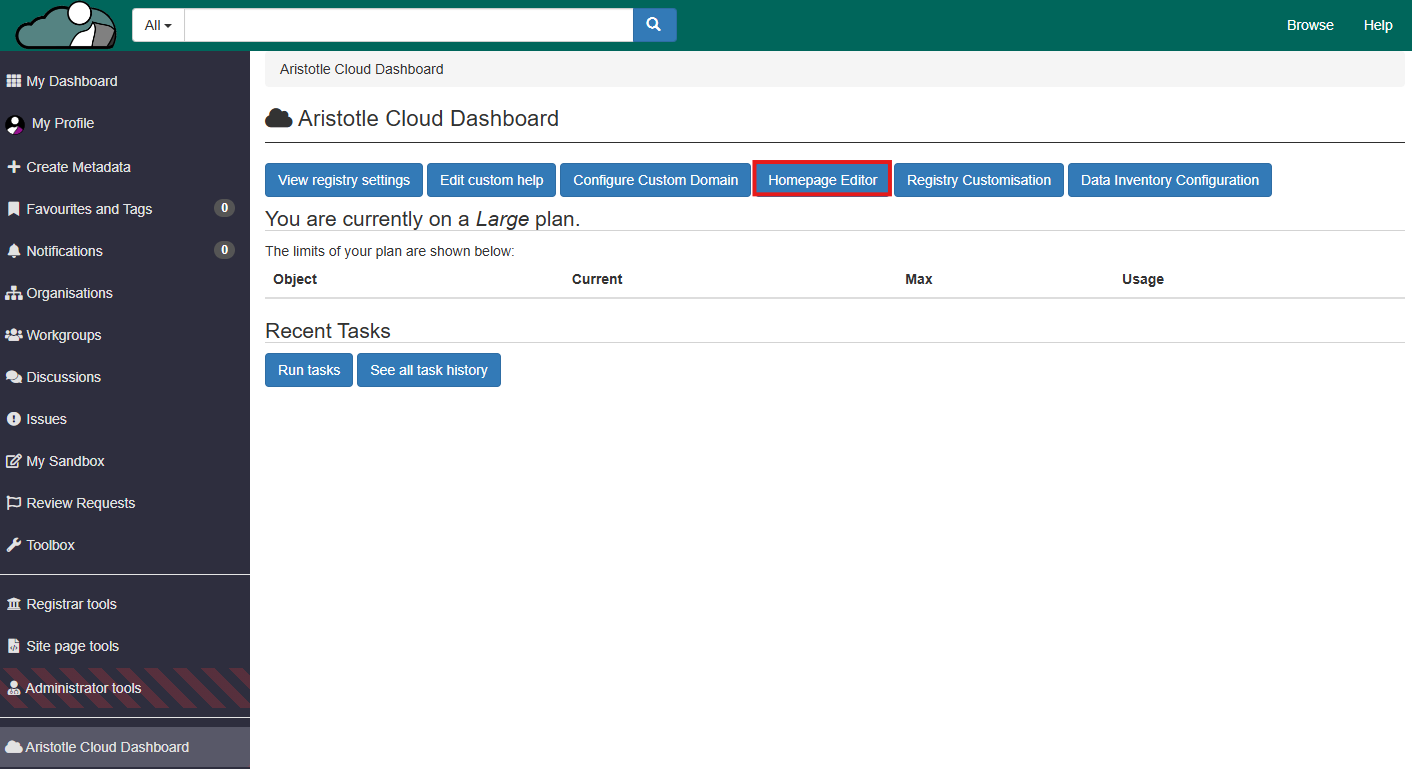
Task: Click the Create Metadata plus icon
Action: tap(14, 167)
